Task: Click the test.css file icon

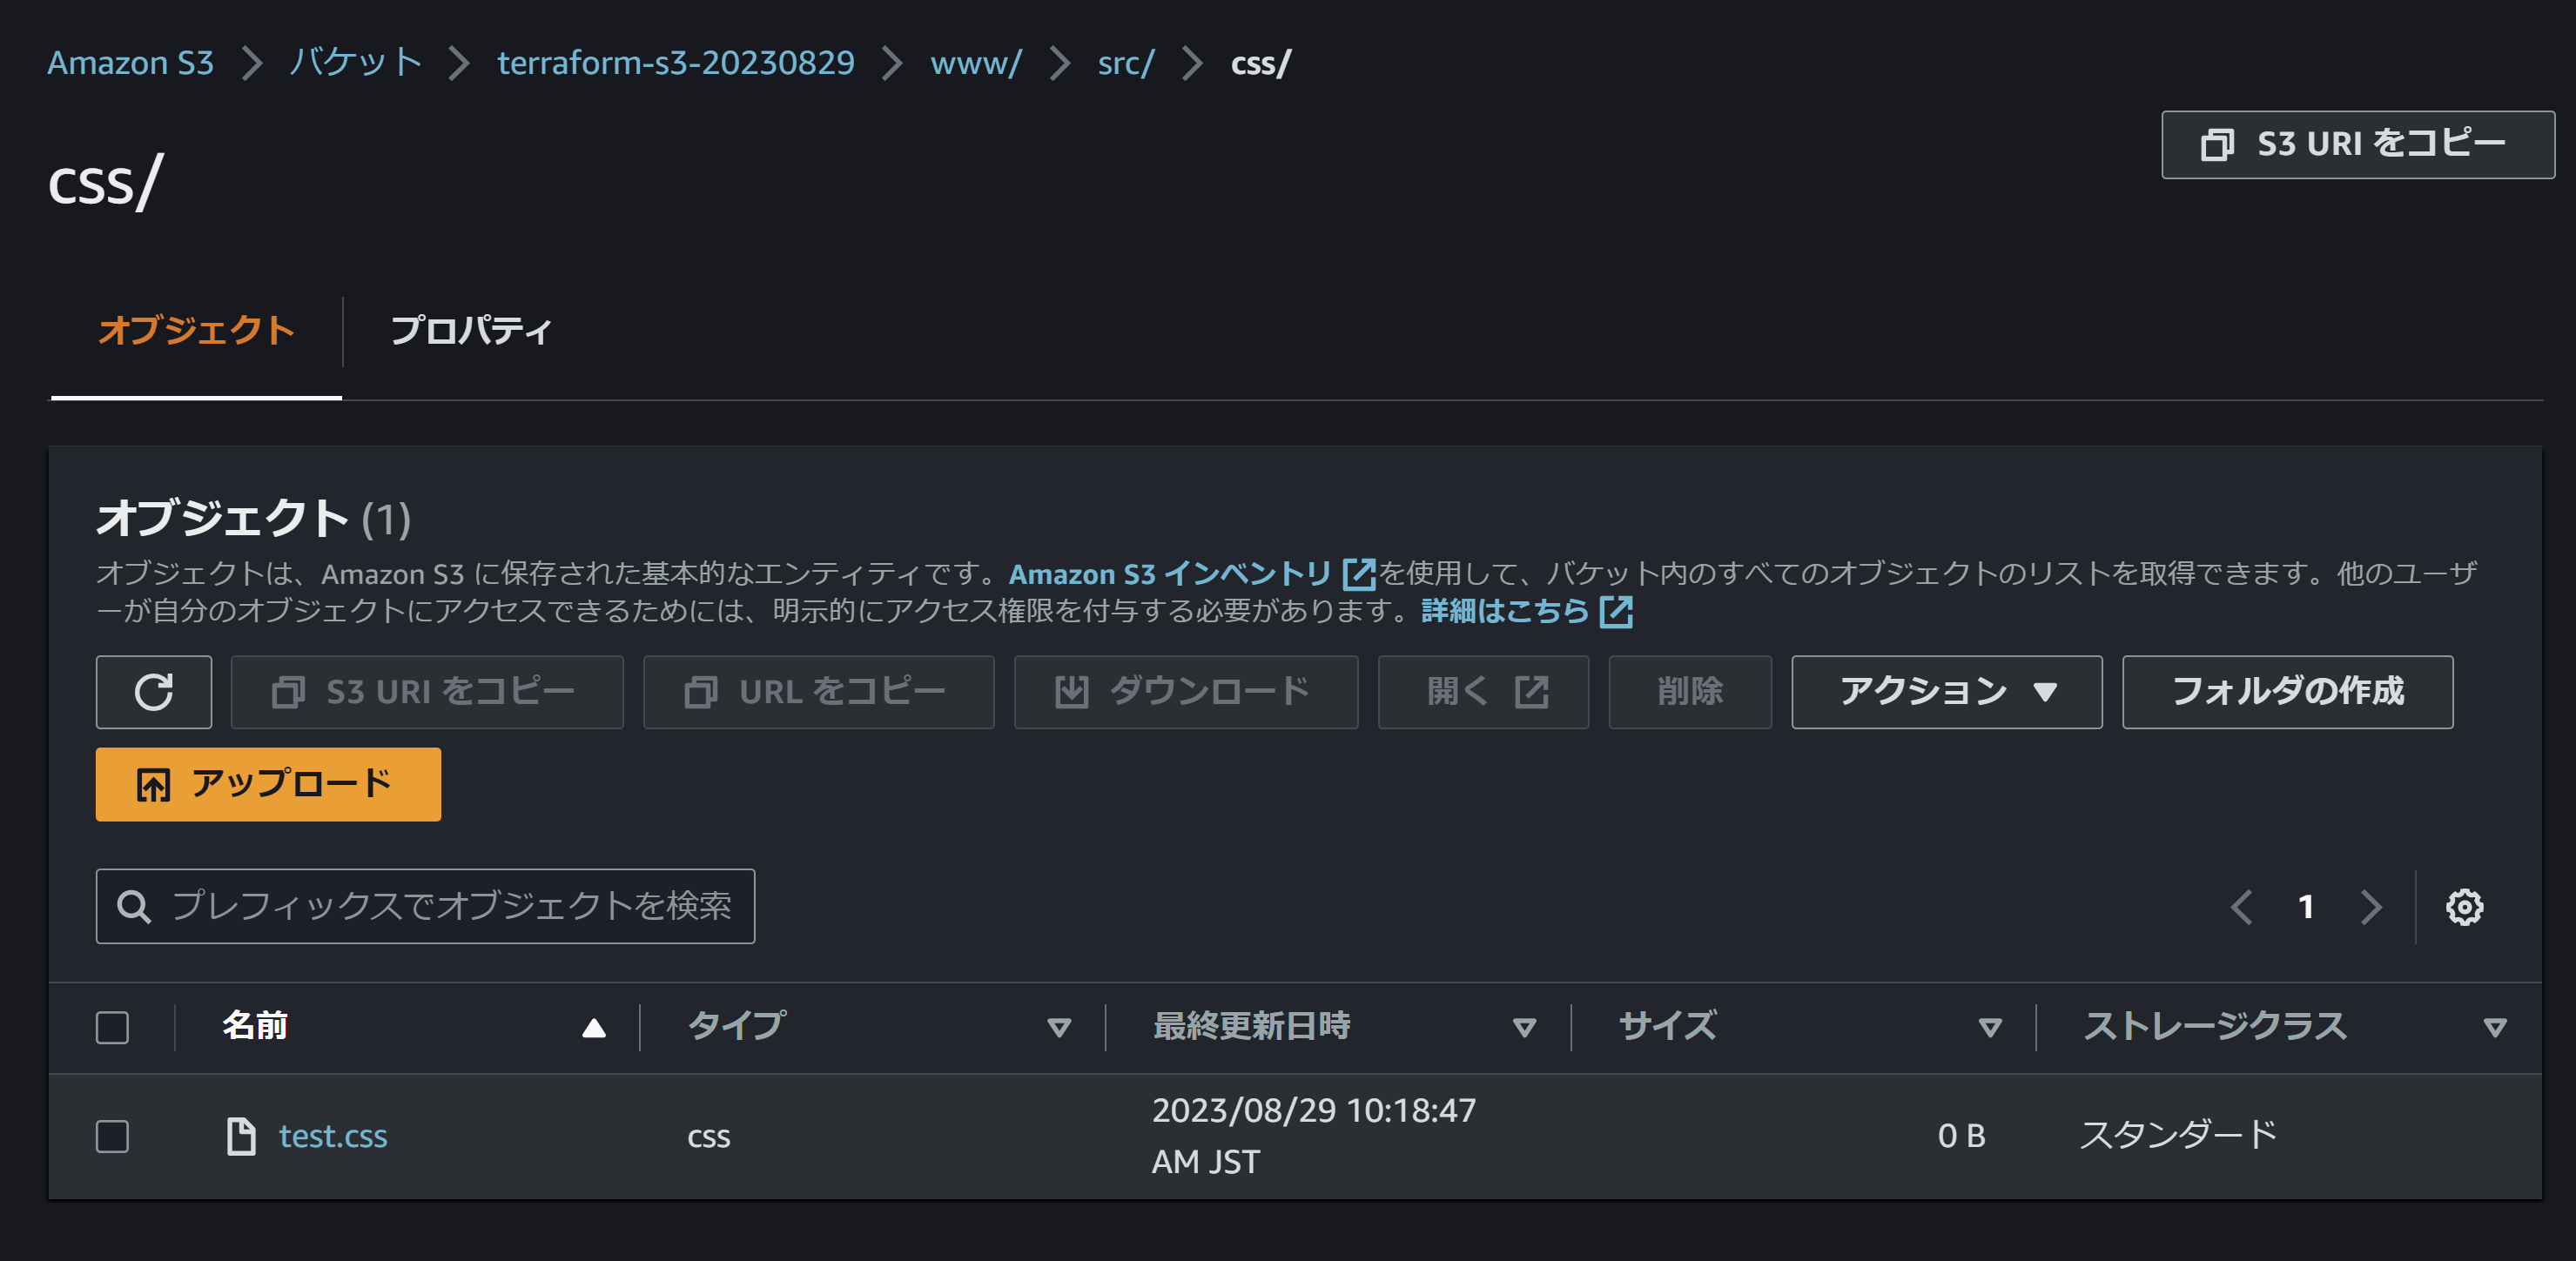Action: click(x=241, y=1136)
